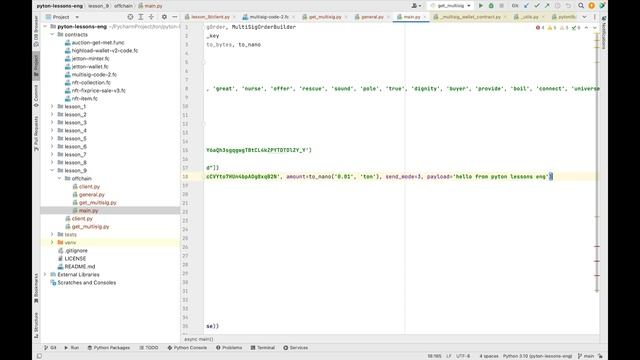The width and height of the screenshot is (640, 360).
Task: Open JetBrains Toolbox icon at toolbar end
Action: [602, 6]
